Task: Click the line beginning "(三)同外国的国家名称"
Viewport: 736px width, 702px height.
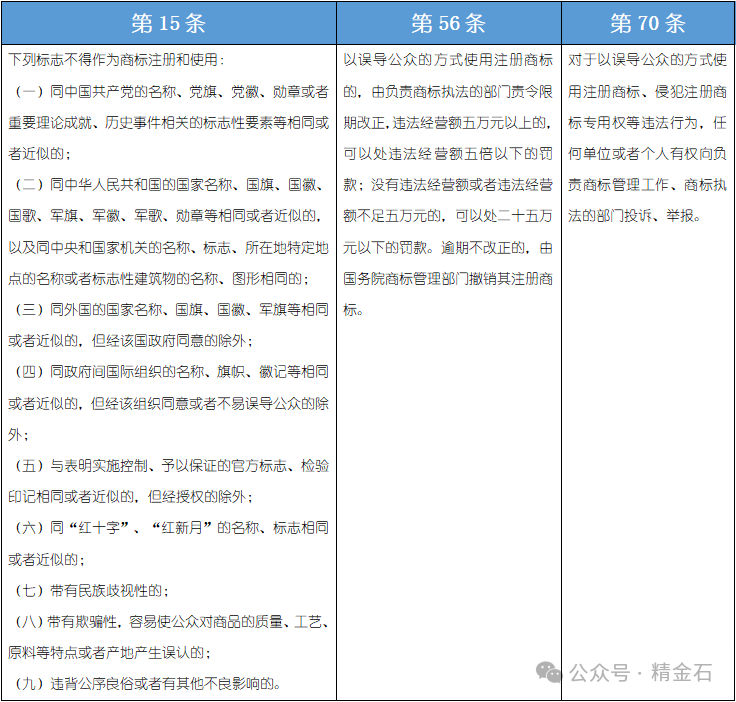Action: pyautogui.click(x=171, y=310)
